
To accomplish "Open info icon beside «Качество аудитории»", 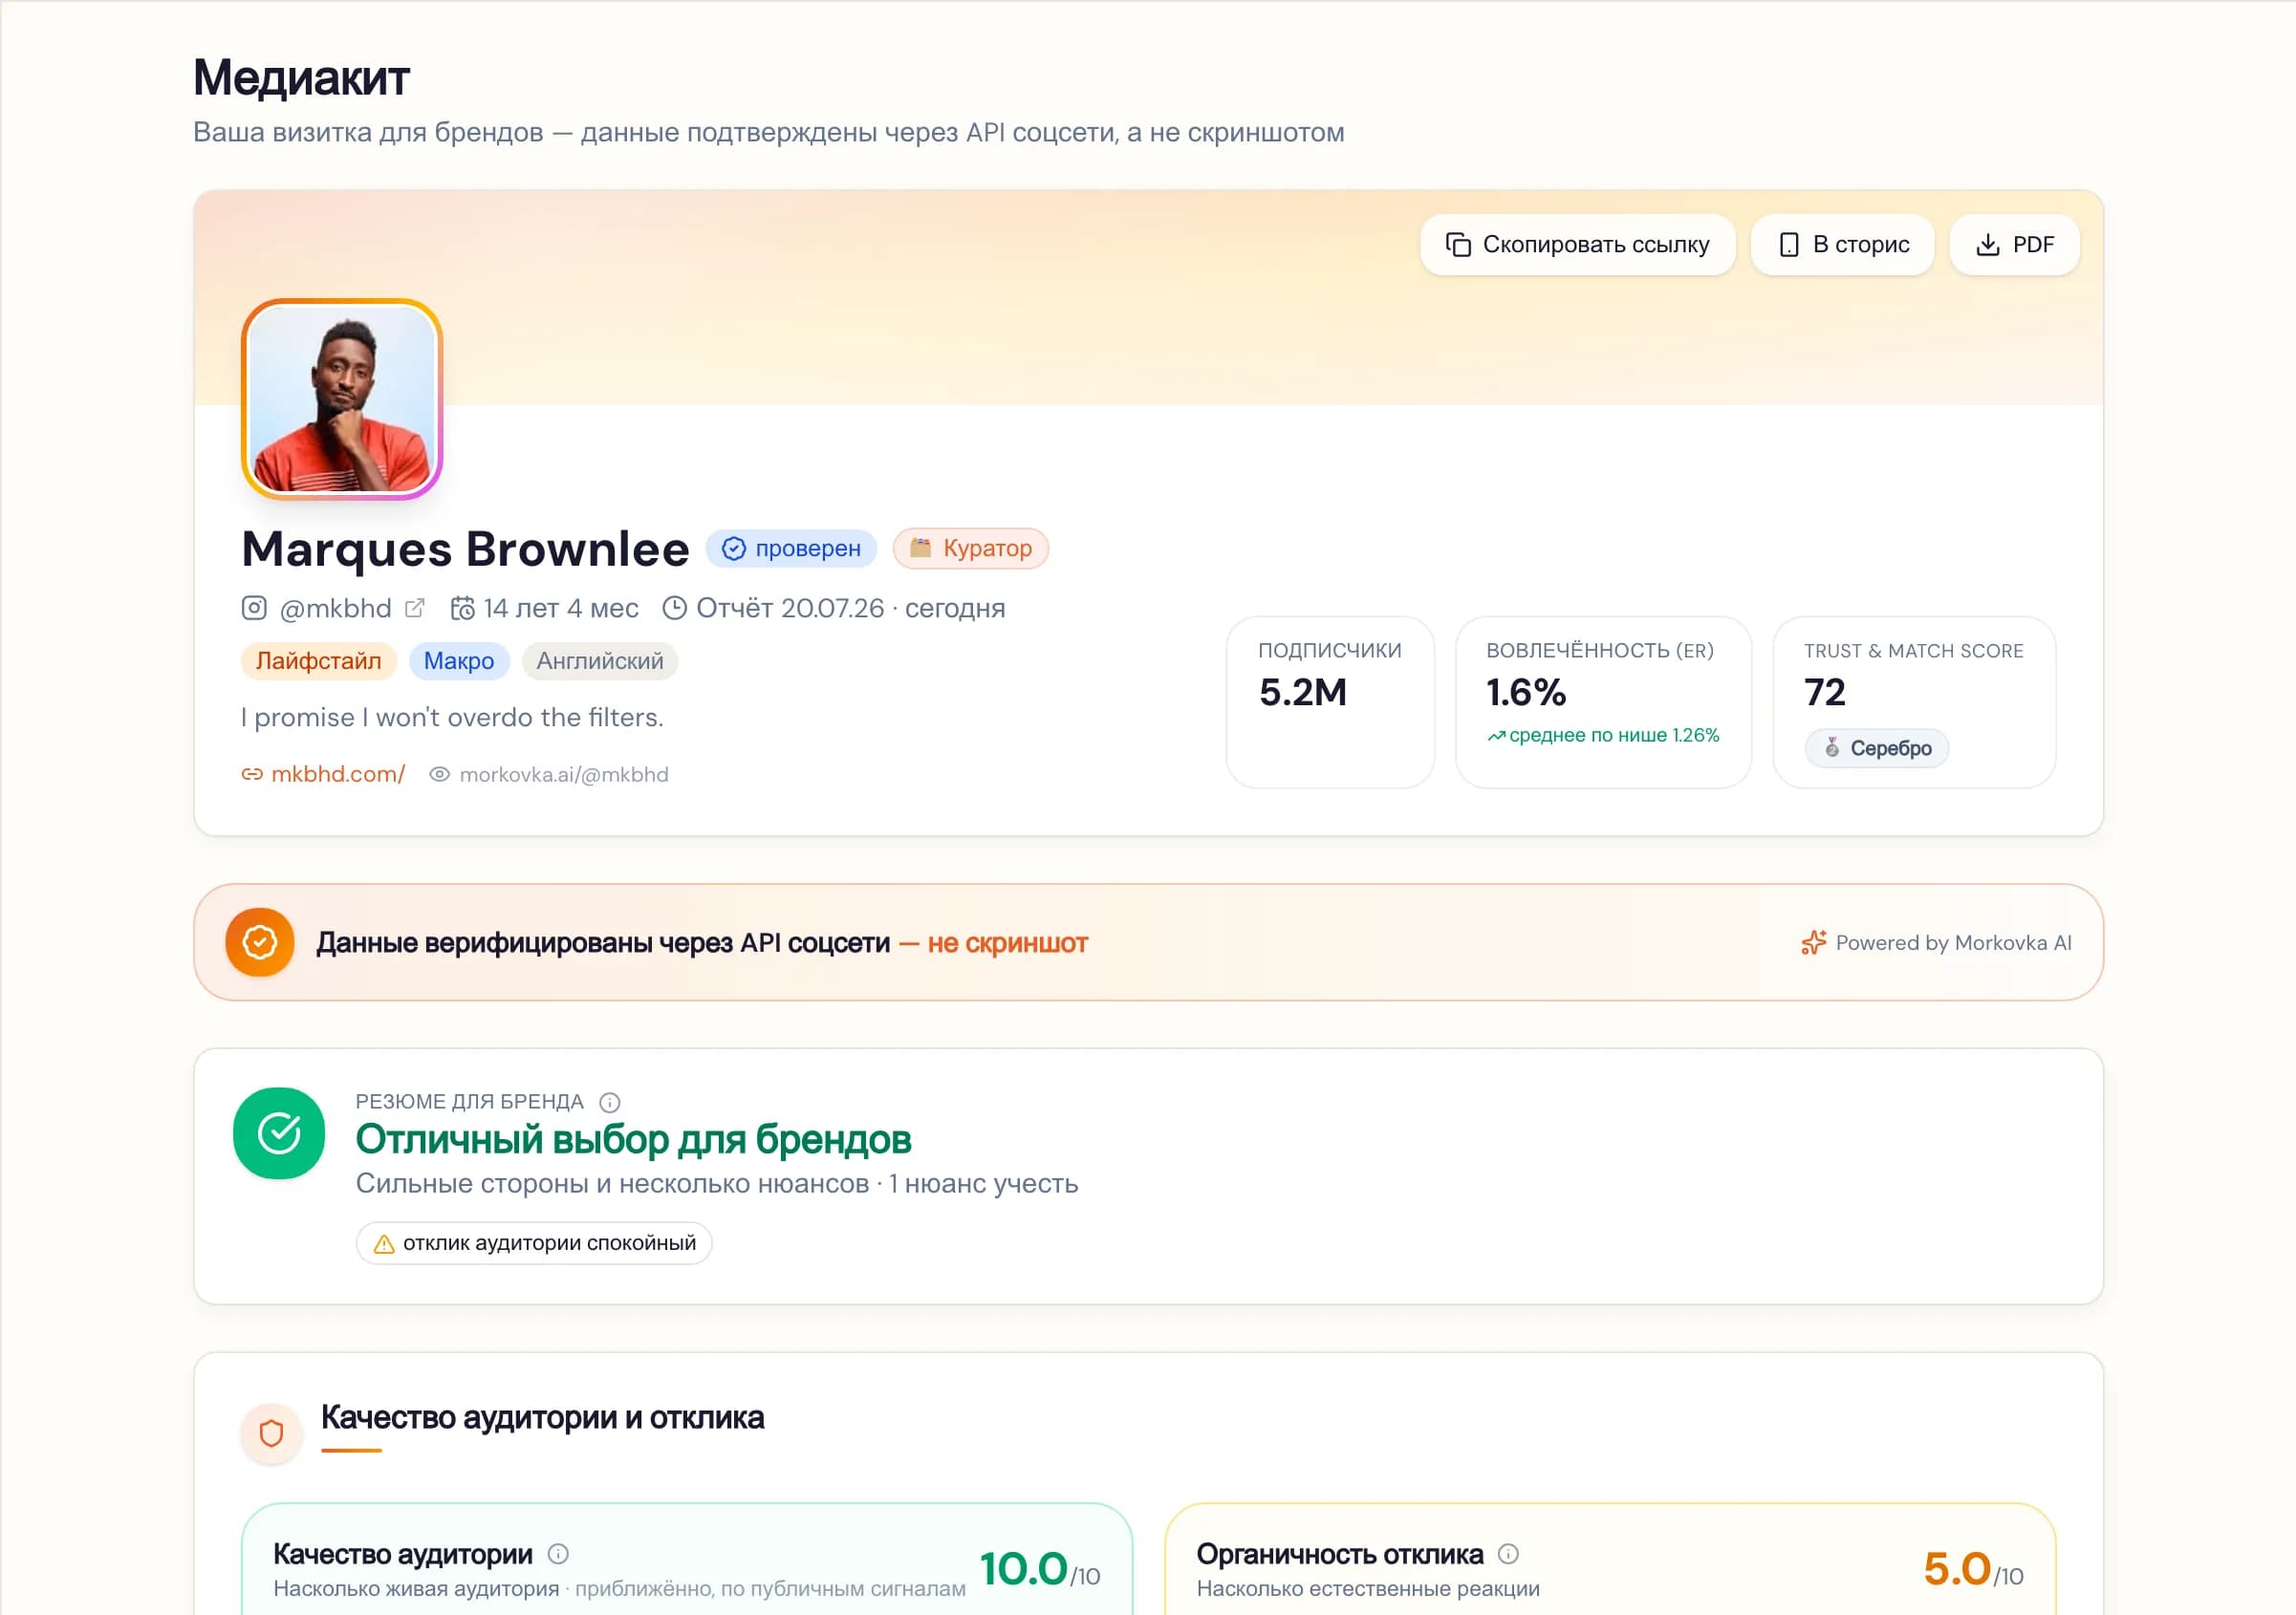I will (559, 1554).
